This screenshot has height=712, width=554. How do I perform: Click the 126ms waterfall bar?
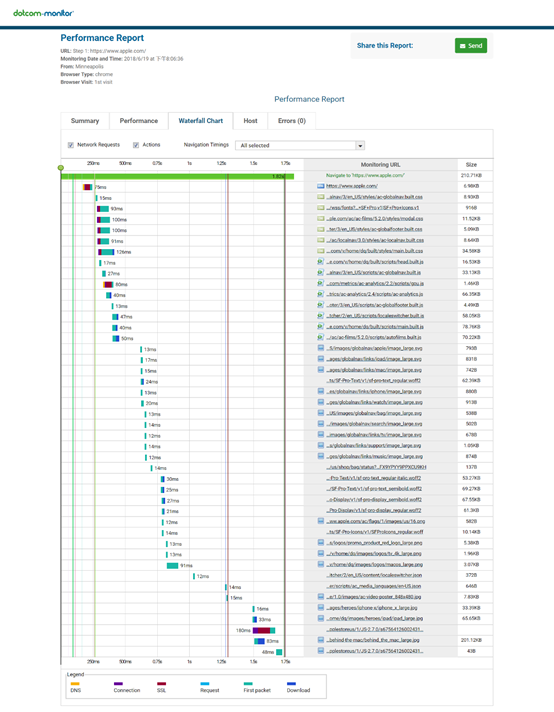pos(106,252)
